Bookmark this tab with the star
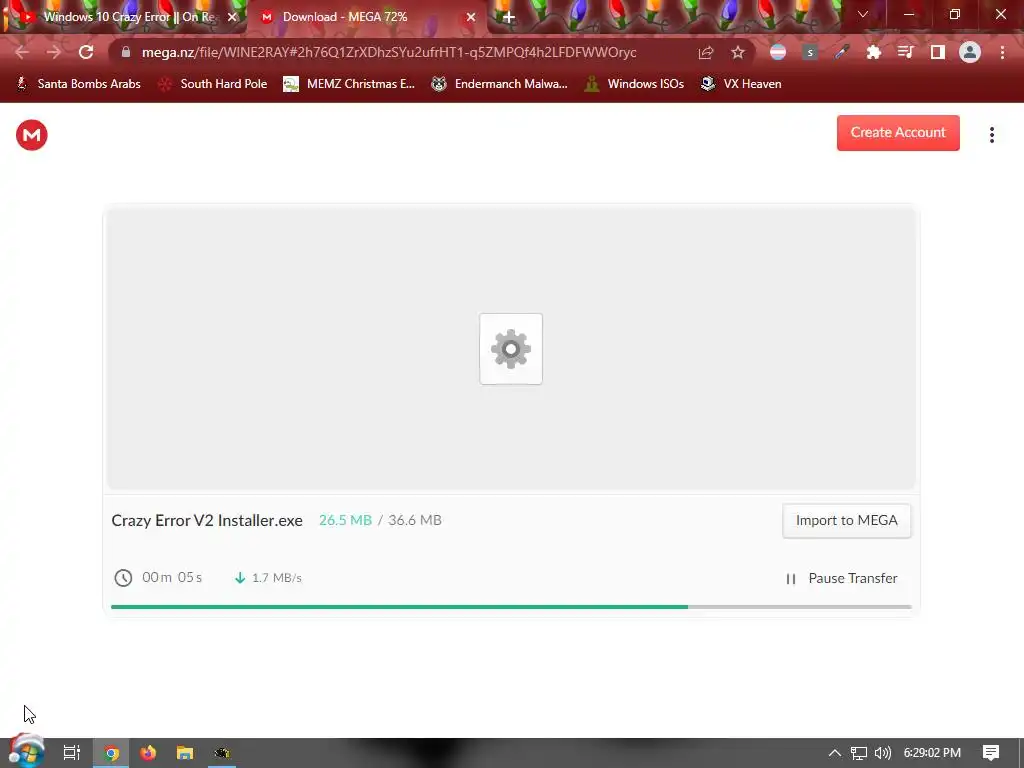Image resolution: width=1024 pixels, height=768 pixels. click(x=738, y=52)
